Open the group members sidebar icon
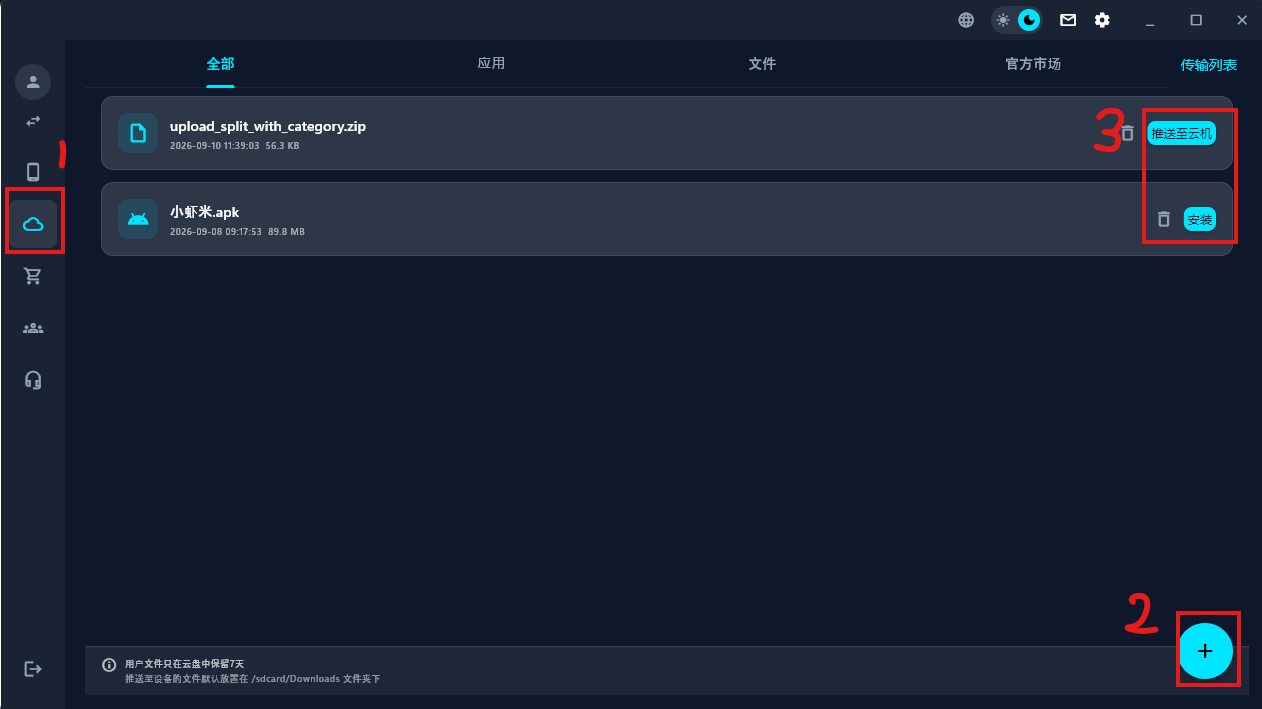 click(x=33, y=328)
